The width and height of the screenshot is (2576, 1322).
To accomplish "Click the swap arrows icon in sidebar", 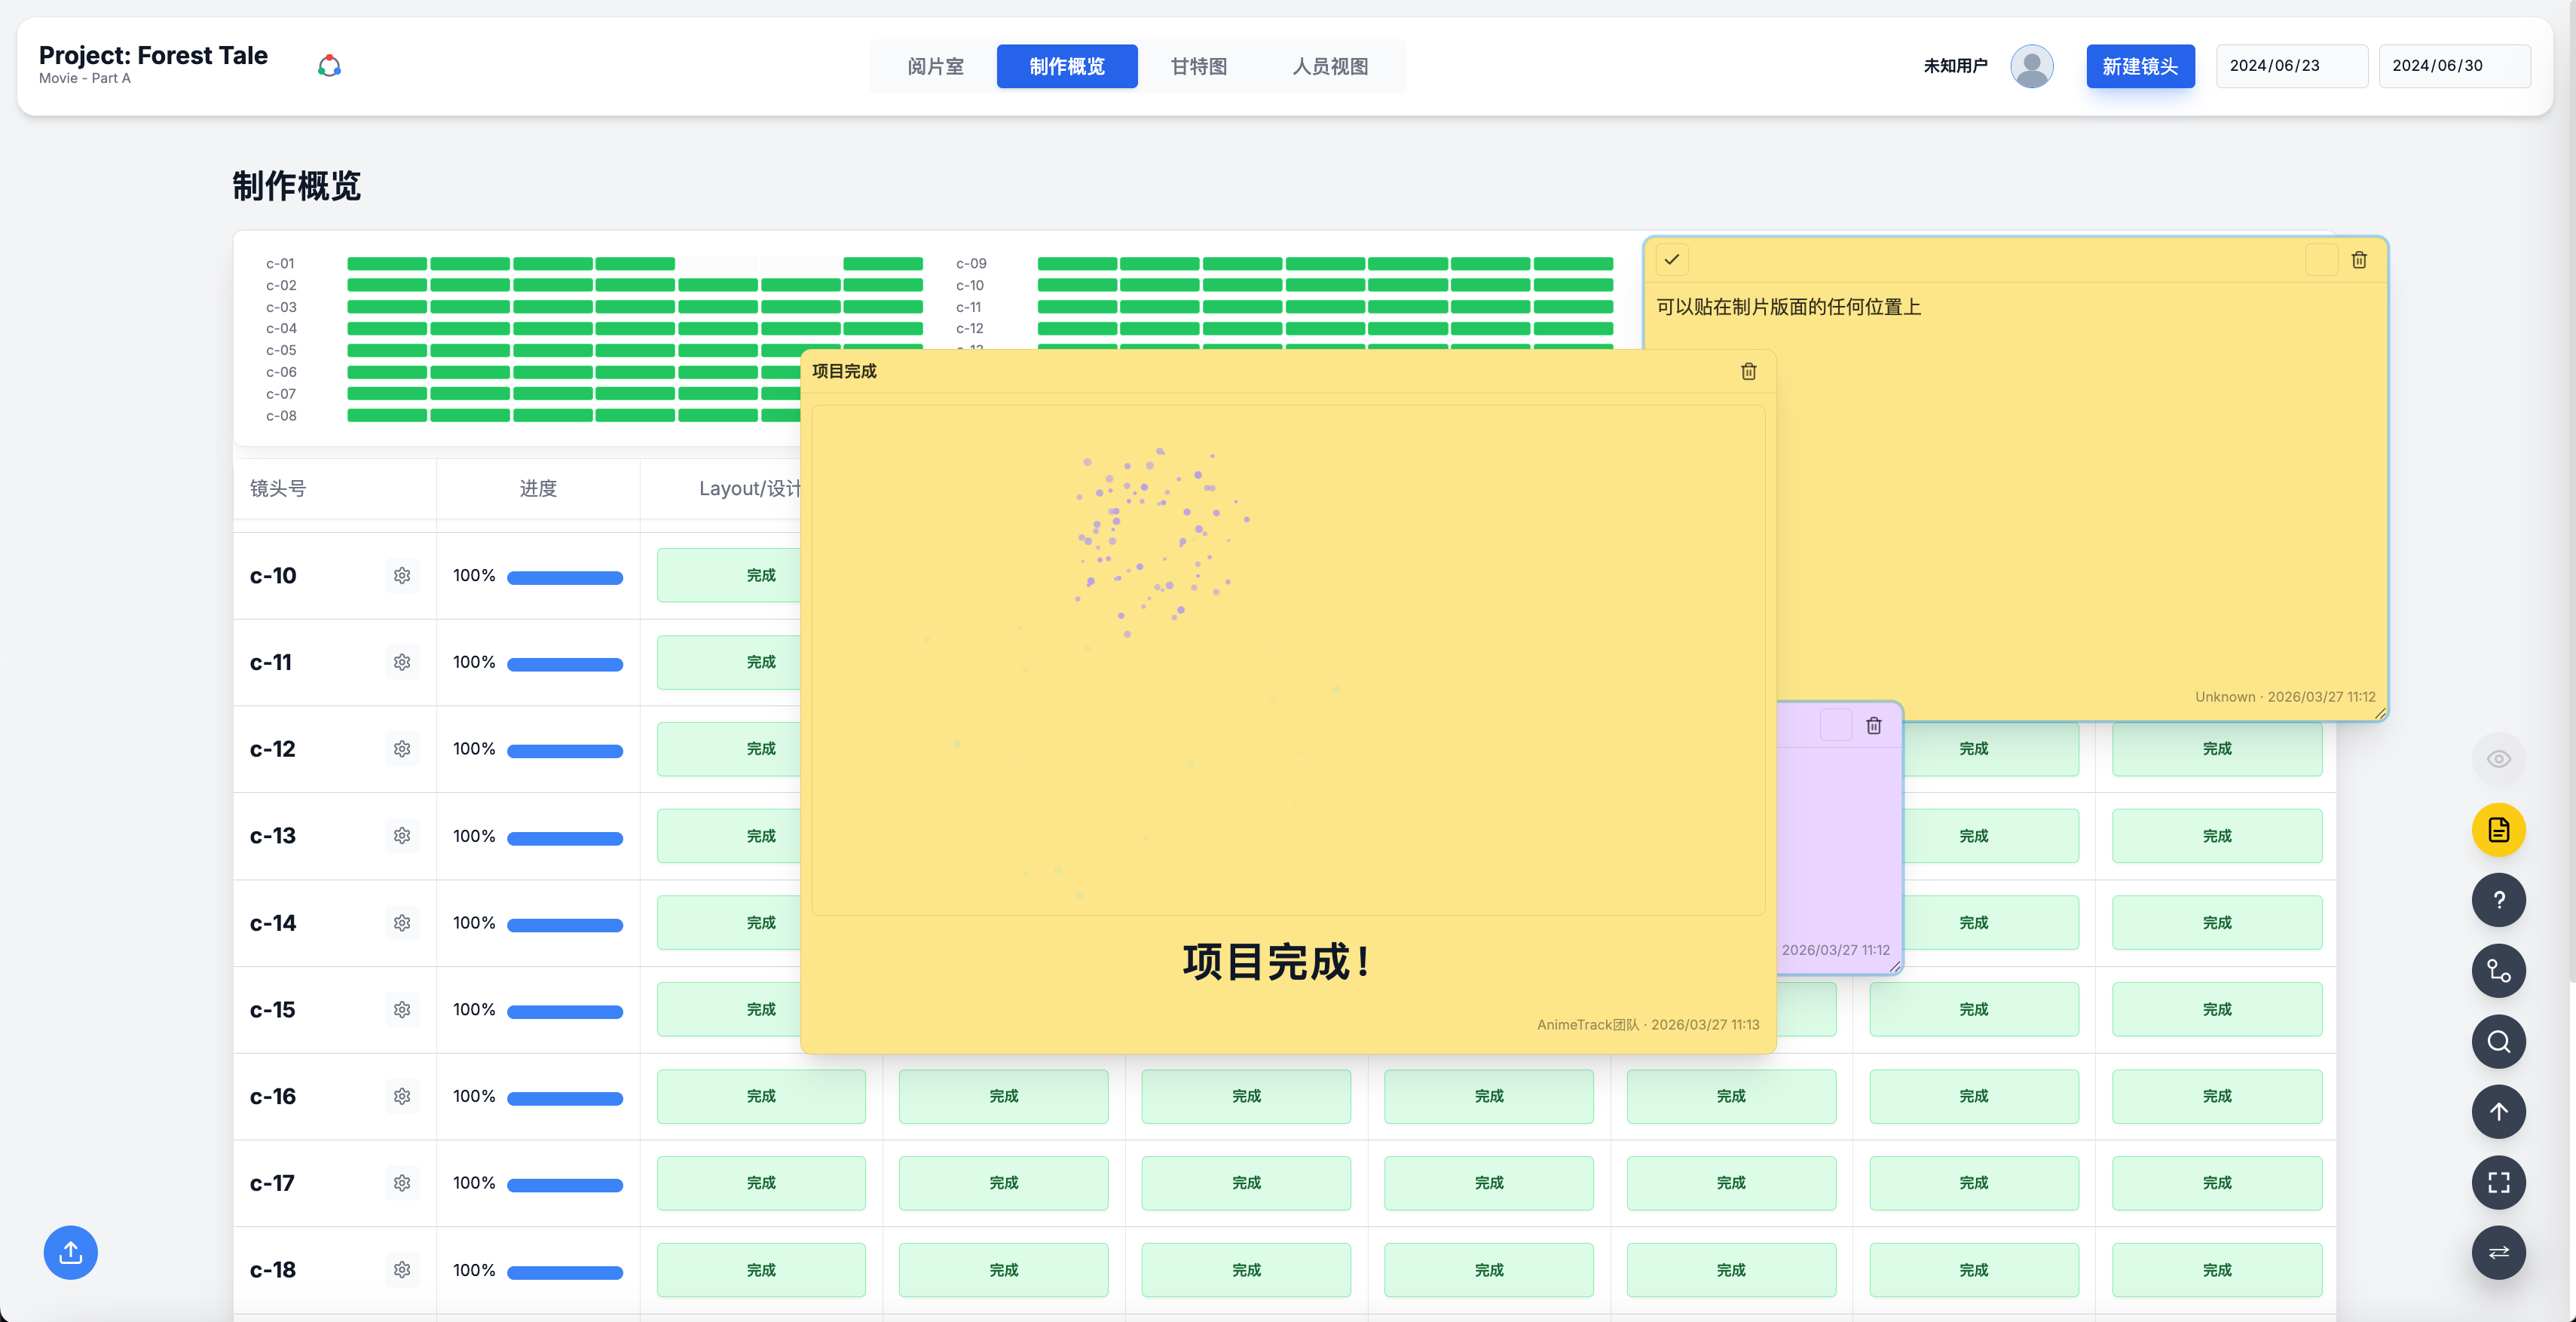I will pos(2498,1253).
